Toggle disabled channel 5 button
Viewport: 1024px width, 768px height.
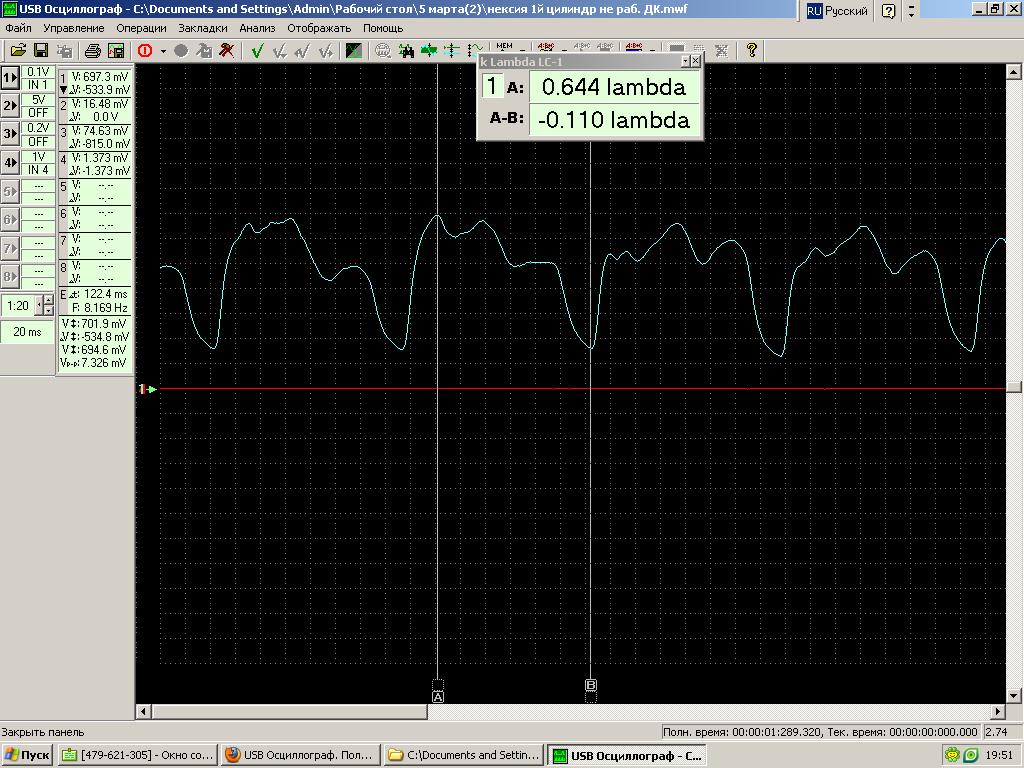[10, 191]
